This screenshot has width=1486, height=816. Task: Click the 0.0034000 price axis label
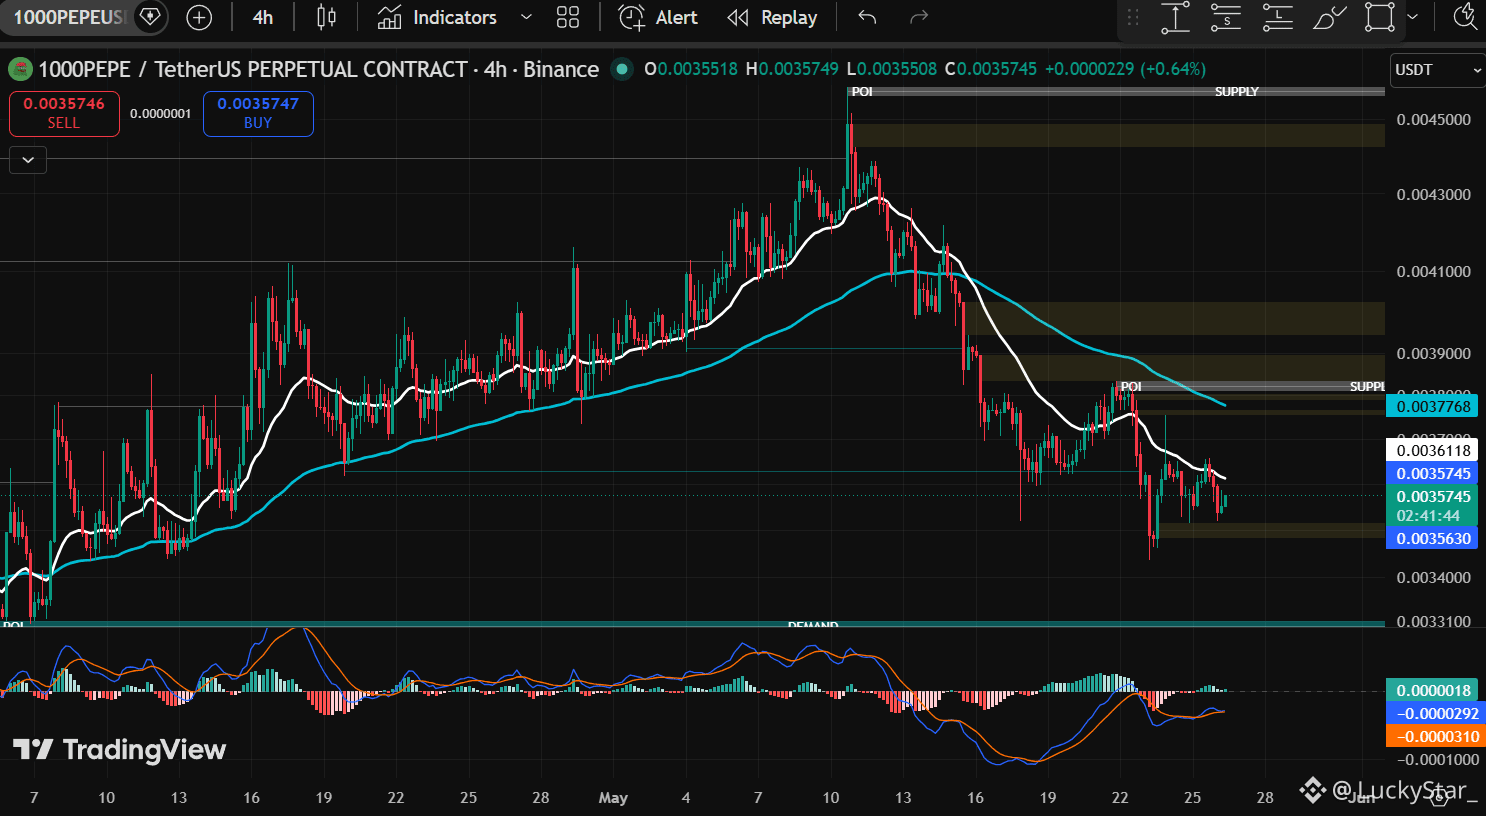1434,578
